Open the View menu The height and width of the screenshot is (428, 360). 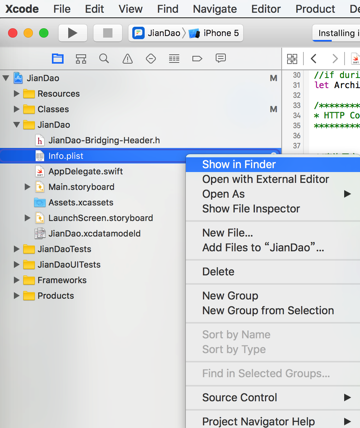tap(130, 9)
